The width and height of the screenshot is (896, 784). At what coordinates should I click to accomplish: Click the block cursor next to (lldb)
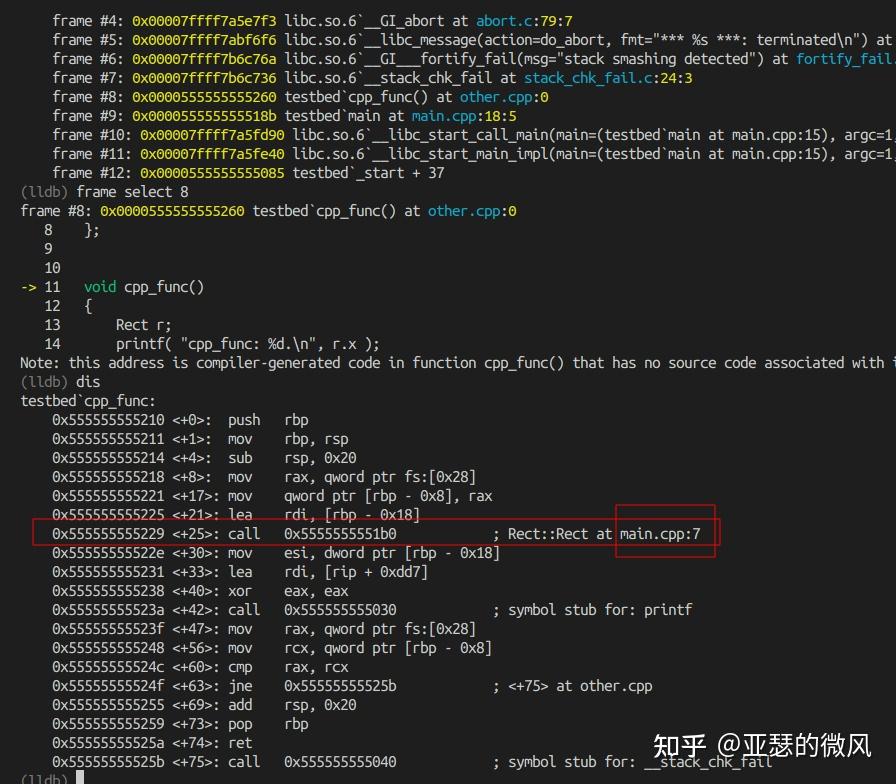click(79, 777)
